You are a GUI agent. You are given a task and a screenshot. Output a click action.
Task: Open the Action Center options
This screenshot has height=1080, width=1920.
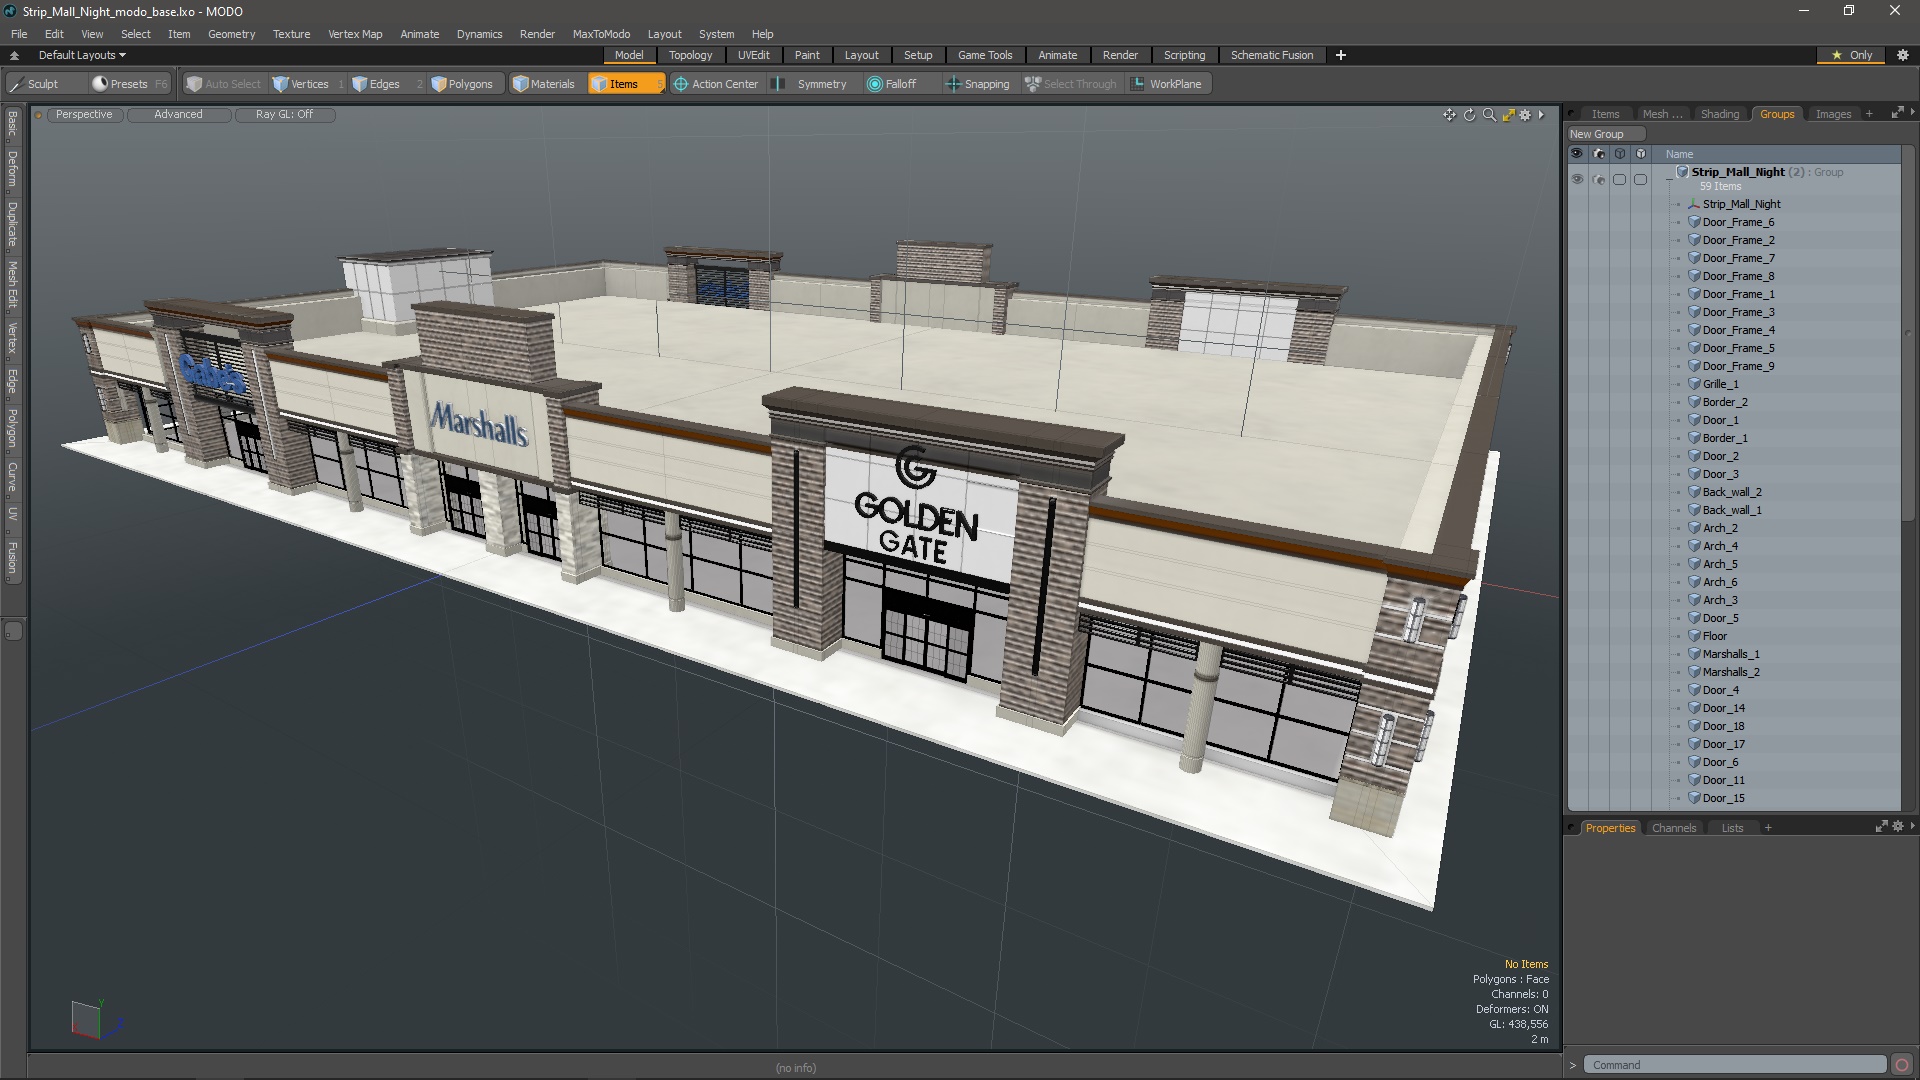(x=716, y=84)
